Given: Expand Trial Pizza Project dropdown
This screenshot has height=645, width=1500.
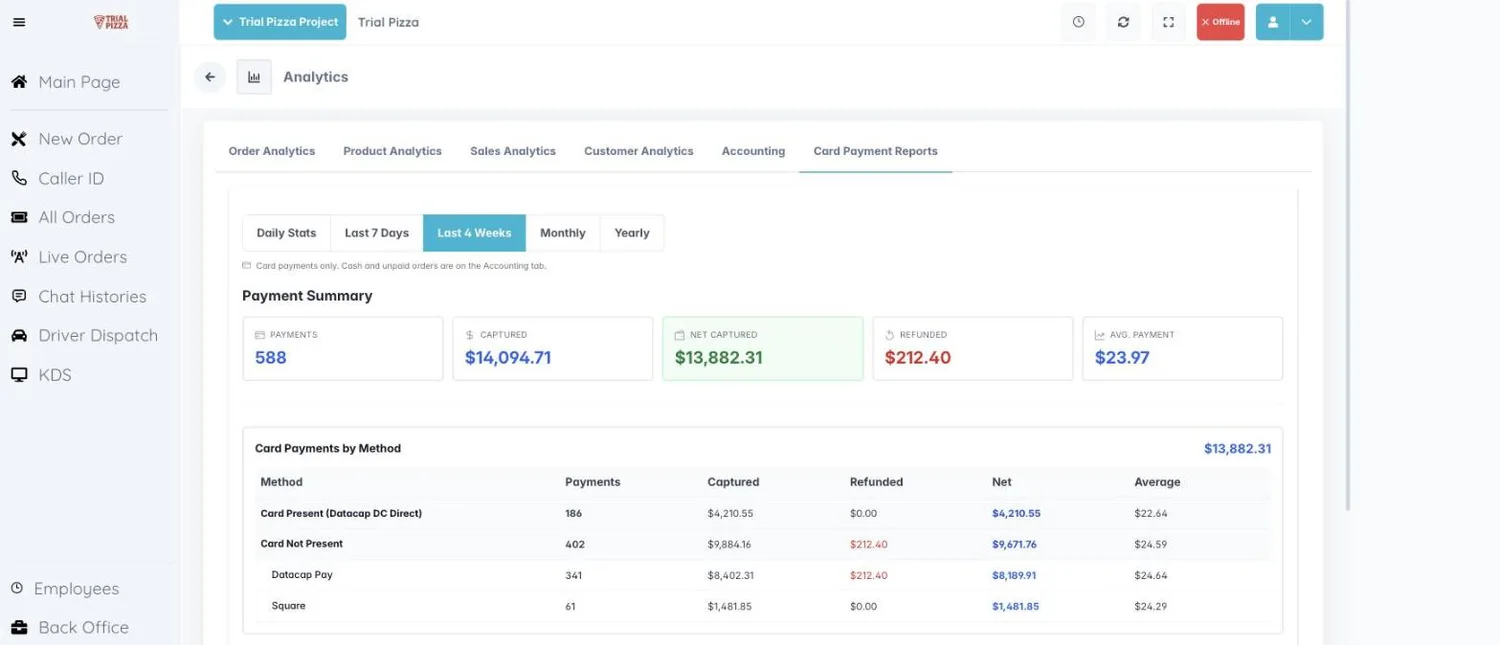Looking at the screenshot, I should (x=280, y=22).
